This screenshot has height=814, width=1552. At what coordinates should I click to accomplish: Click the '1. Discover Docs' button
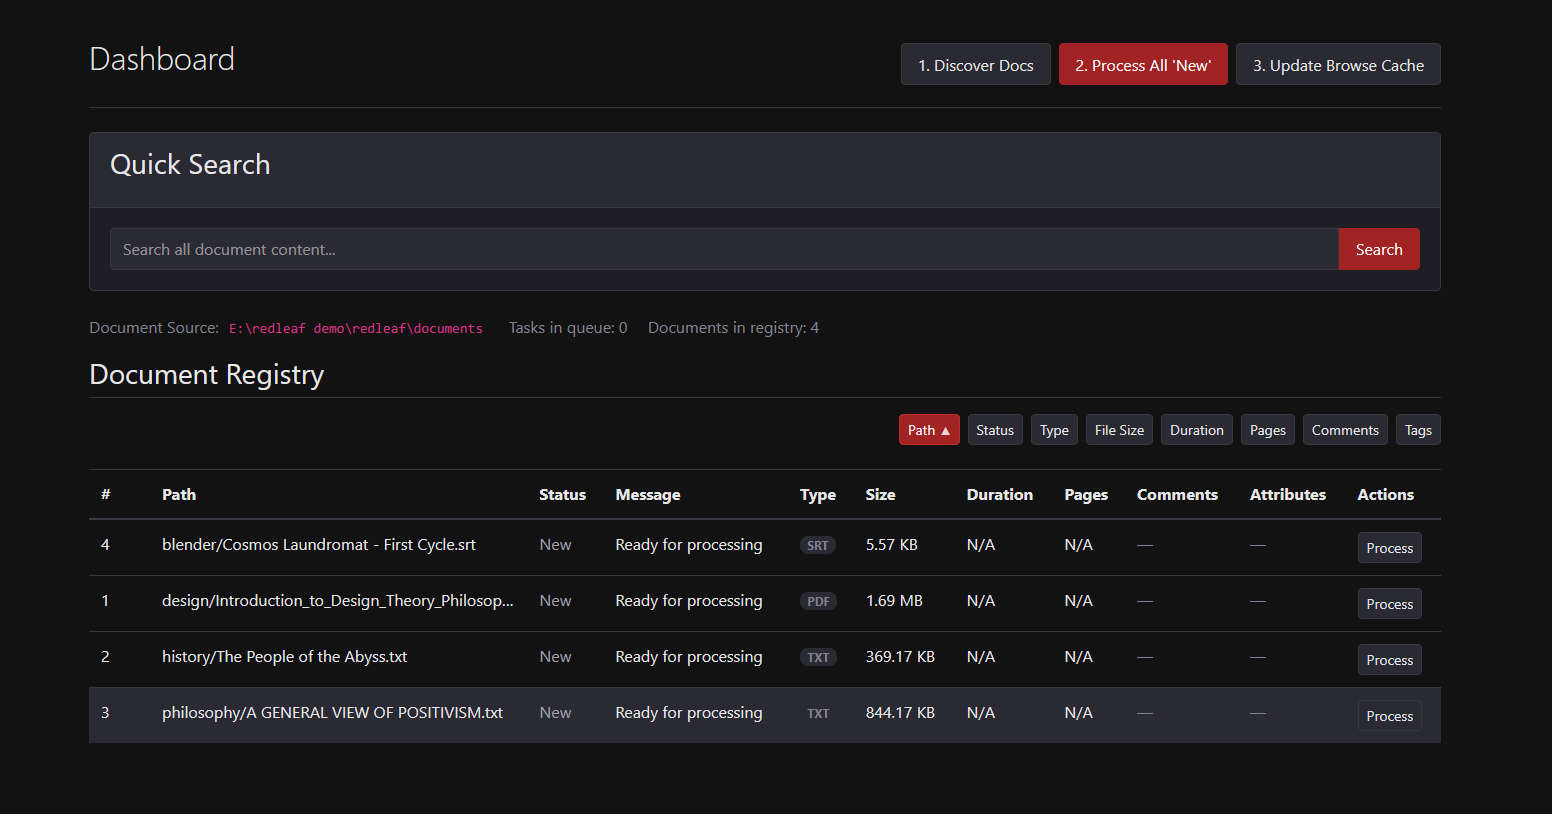(975, 65)
